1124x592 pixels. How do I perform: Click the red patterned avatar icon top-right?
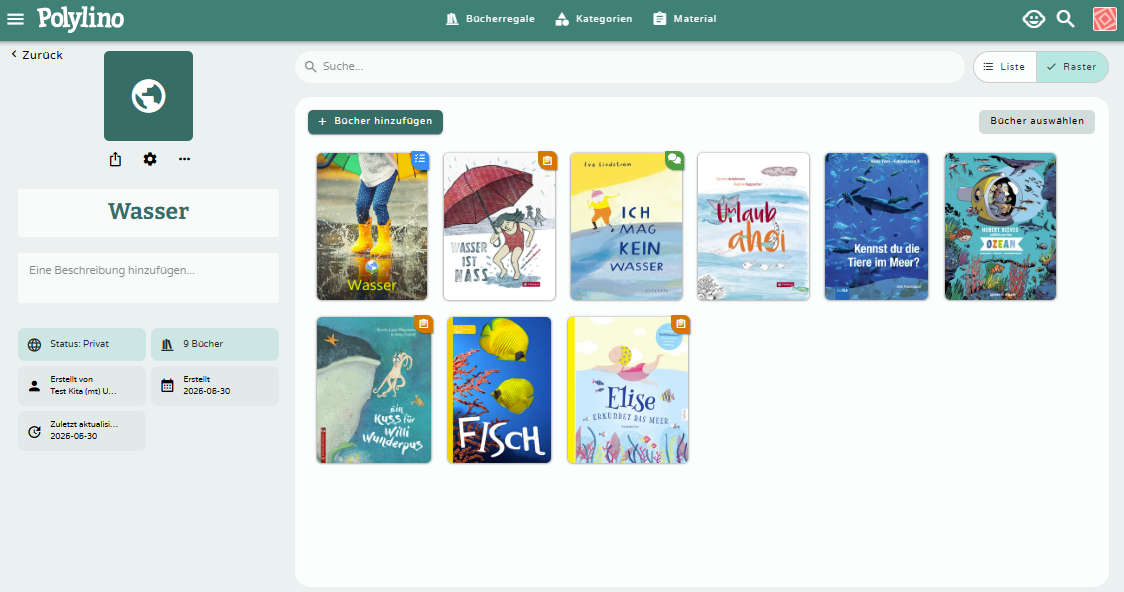coord(1104,18)
